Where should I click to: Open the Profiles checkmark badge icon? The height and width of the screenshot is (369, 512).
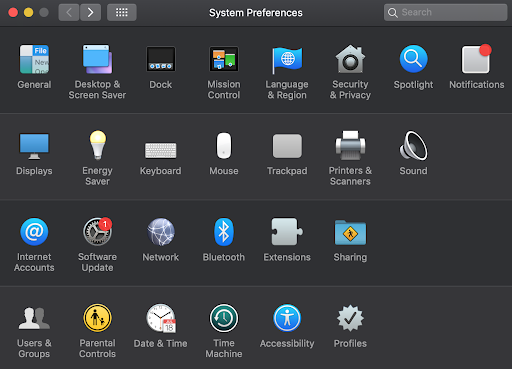tap(350, 318)
